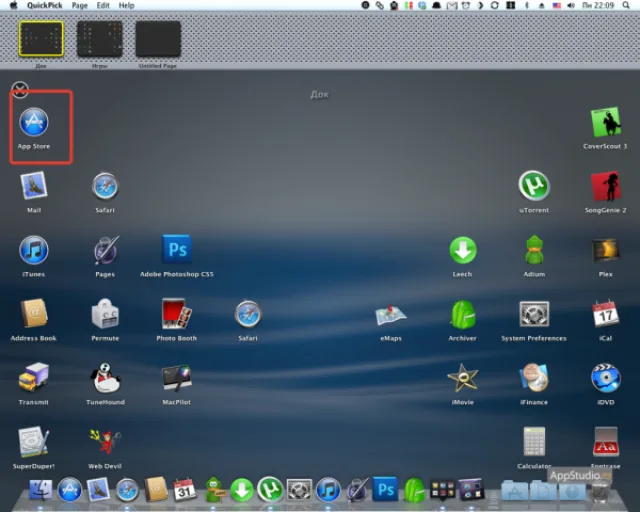Image resolution: width=640 pixels, height=512 pixels.
Task: Open the QuickPick application menu
Action: pyautogui.click(x=44, y=5)
